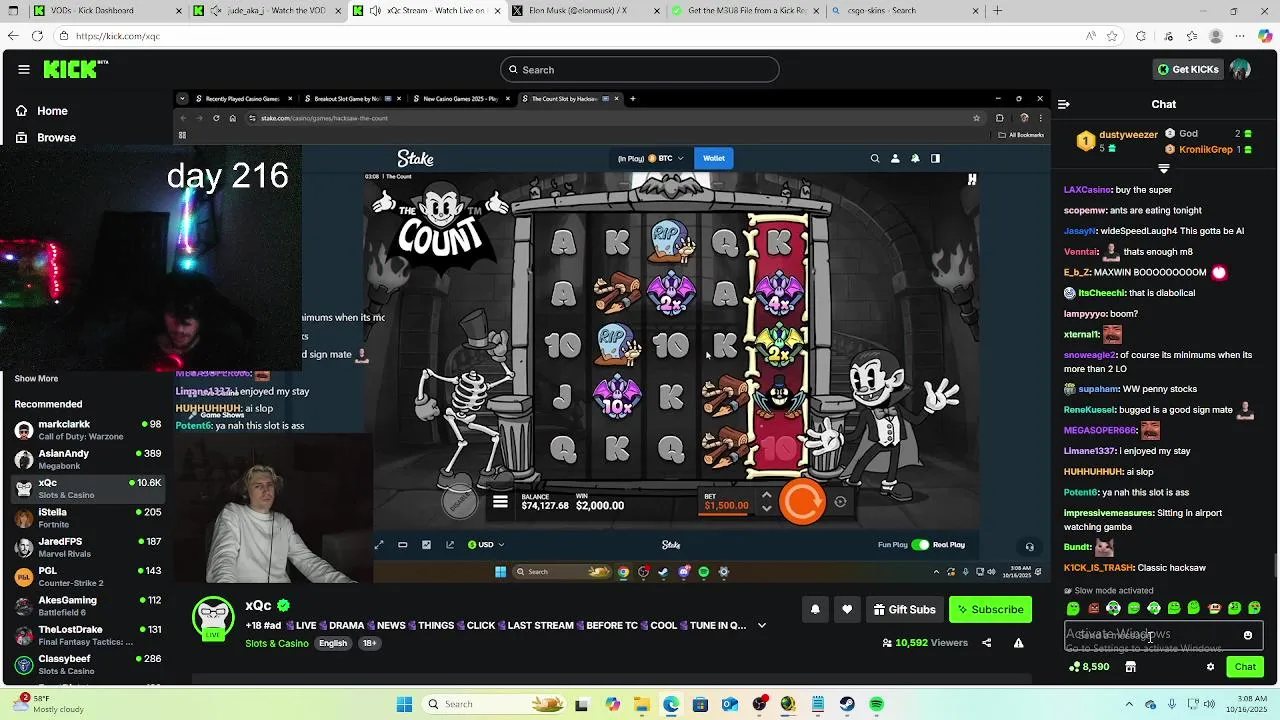Open chat settings gear
The width and height of the screenshot is (1280, 720).
coord(1210,667)
